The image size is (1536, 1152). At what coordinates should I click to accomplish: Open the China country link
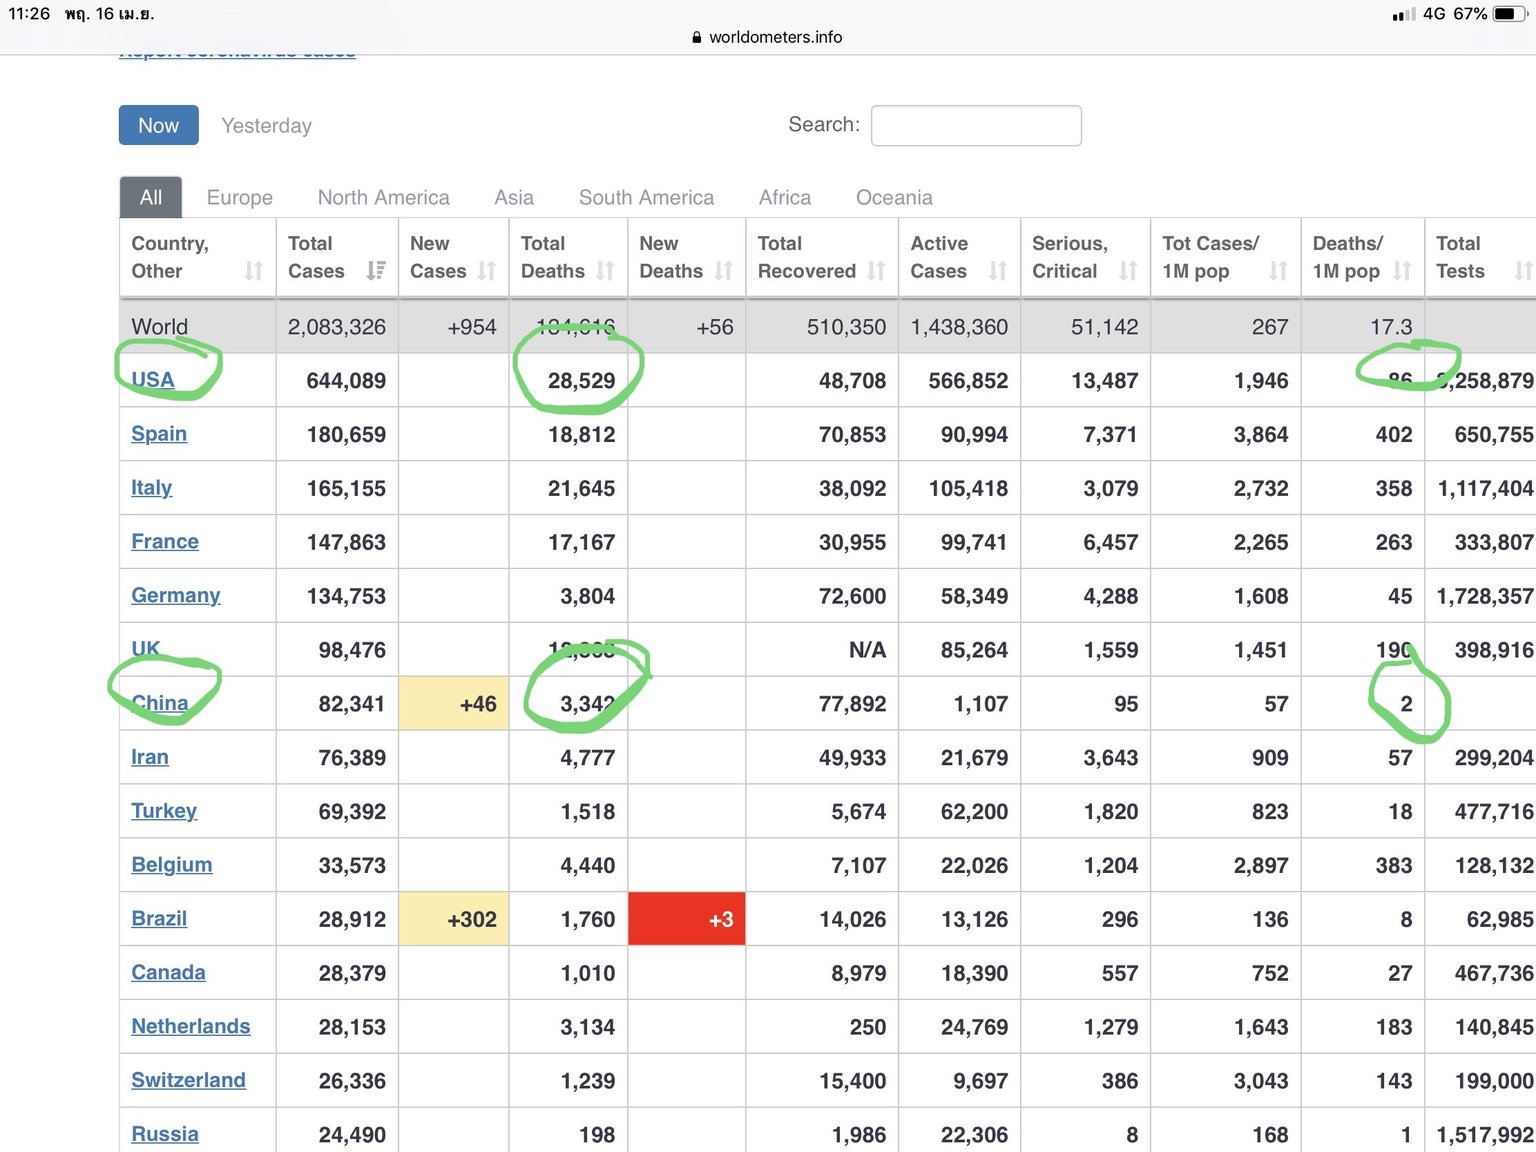(160, 704)
